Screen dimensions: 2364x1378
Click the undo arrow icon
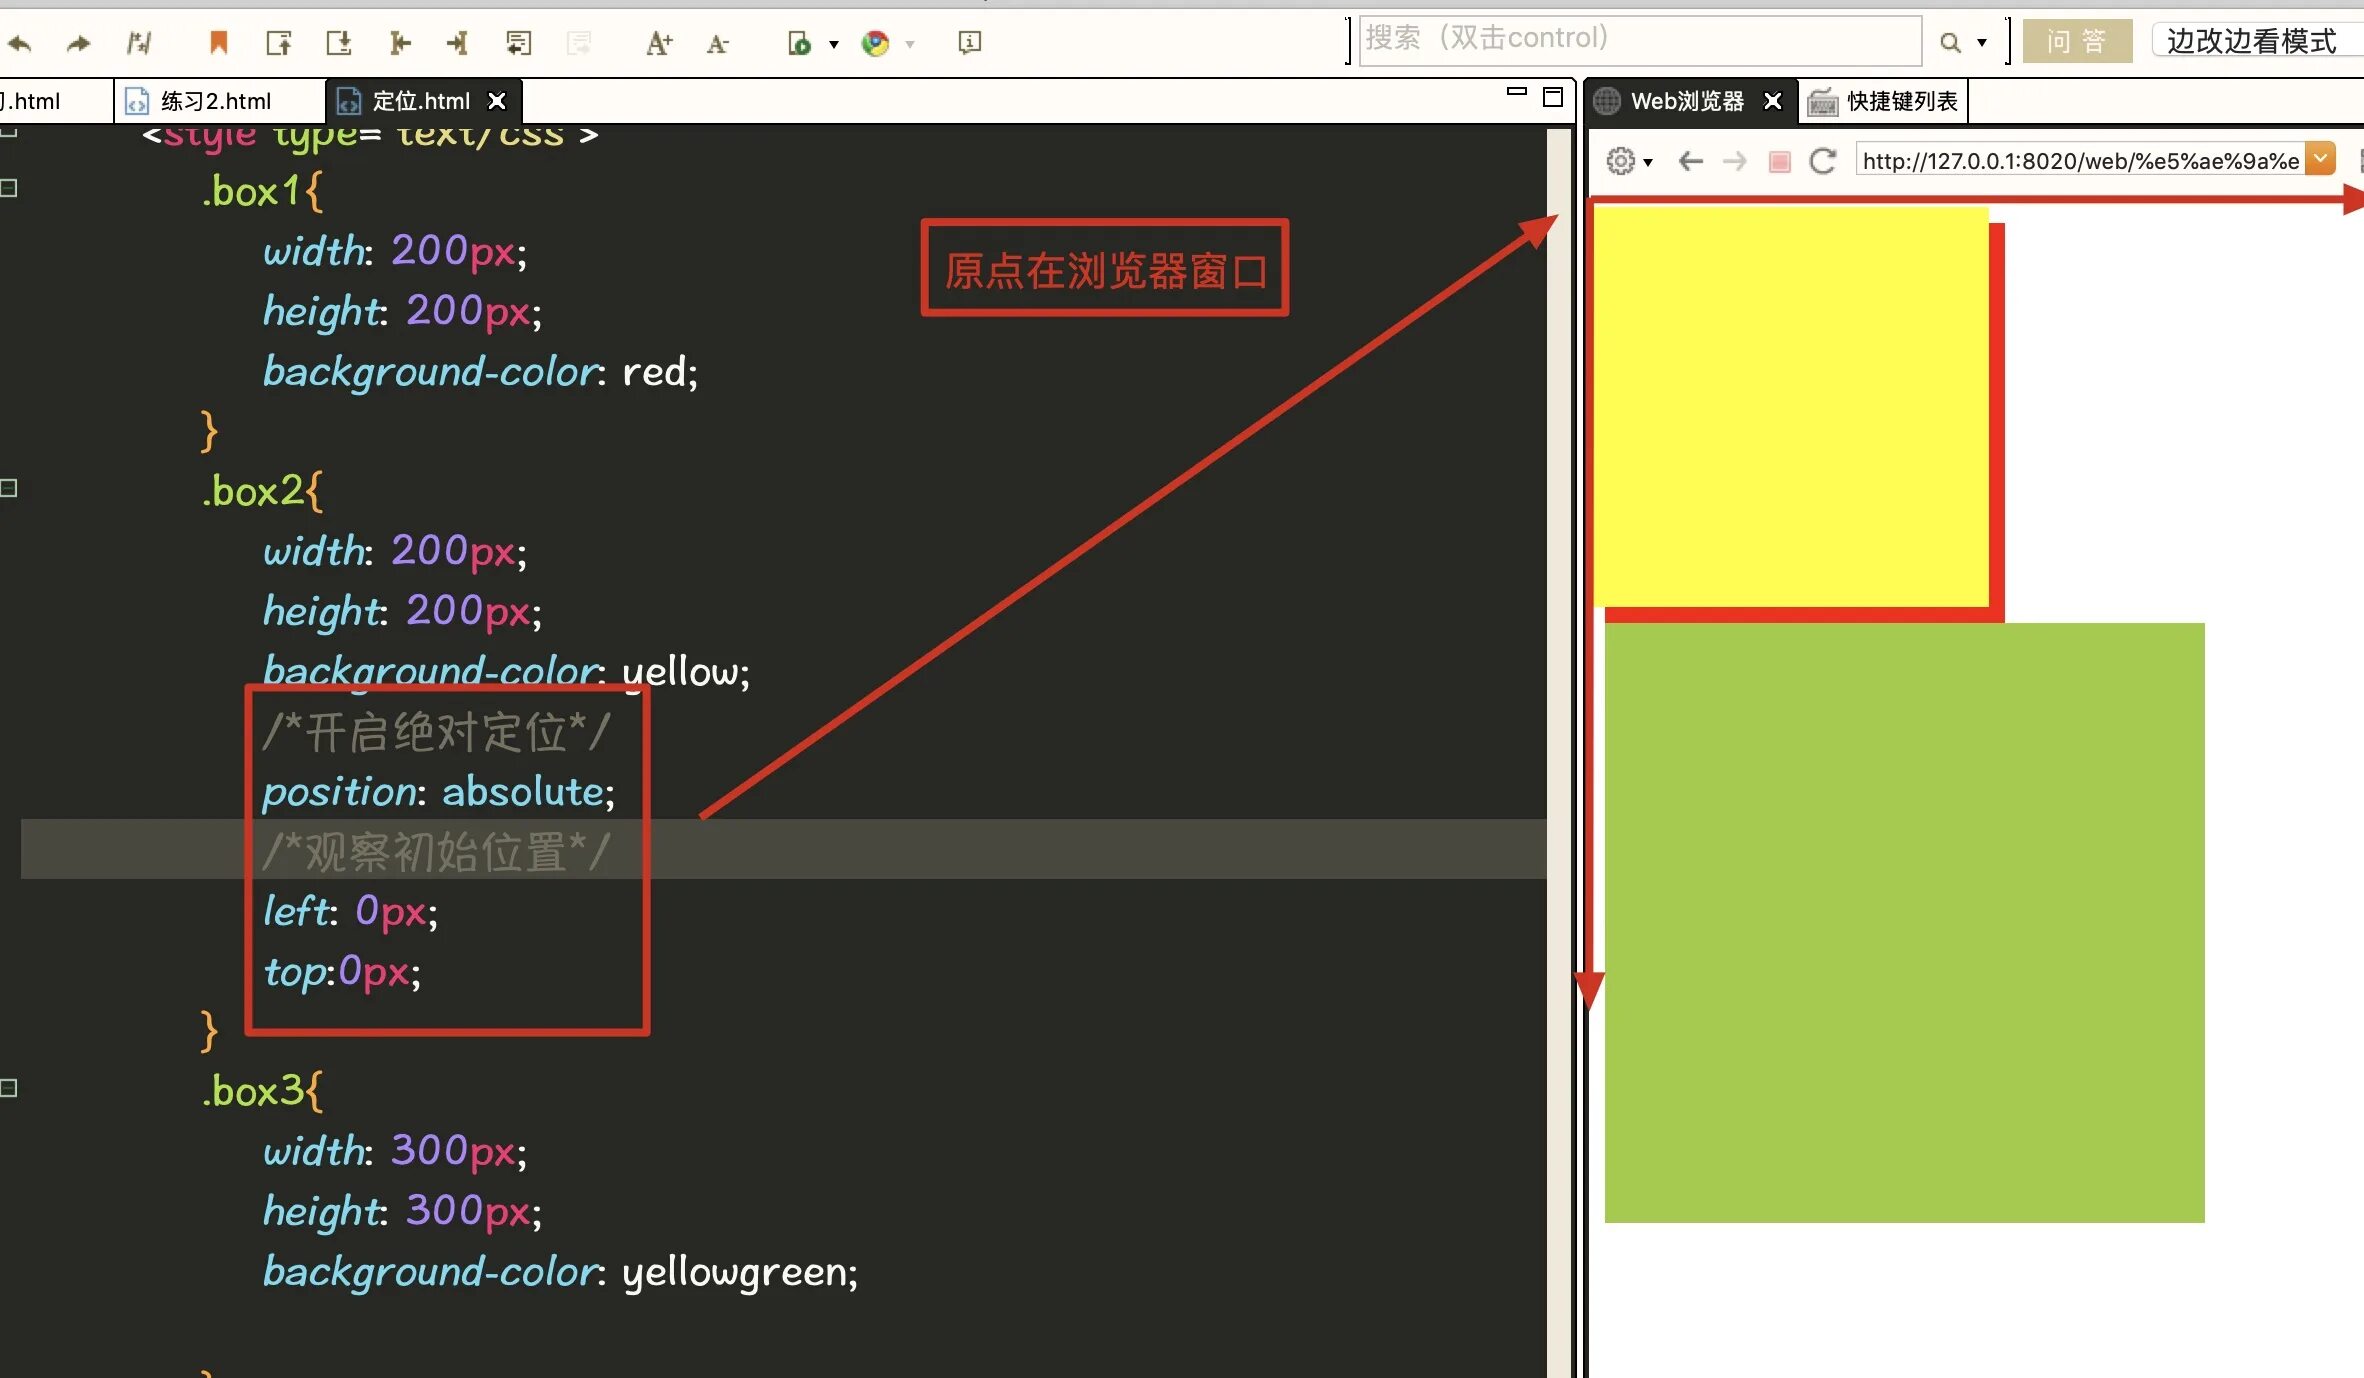pyautogui.click(x=20, y=43)
